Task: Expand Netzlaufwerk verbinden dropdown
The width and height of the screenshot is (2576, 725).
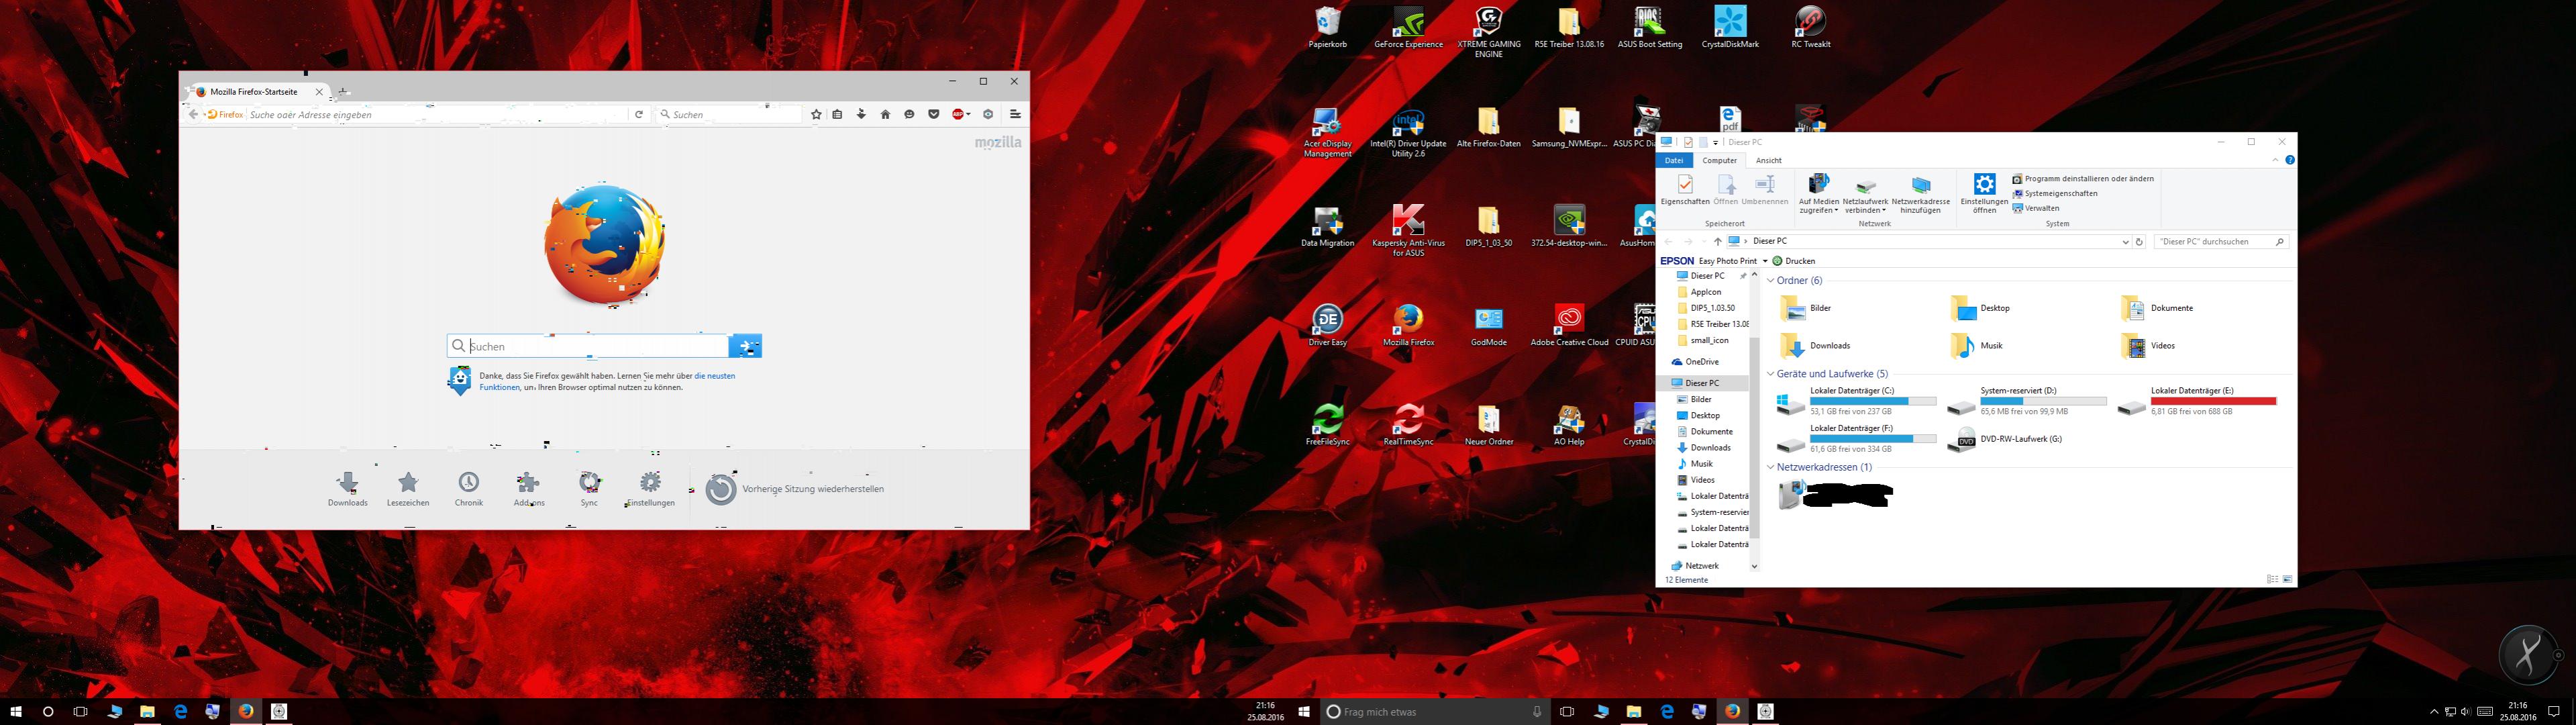Action: pos(1884,211)
